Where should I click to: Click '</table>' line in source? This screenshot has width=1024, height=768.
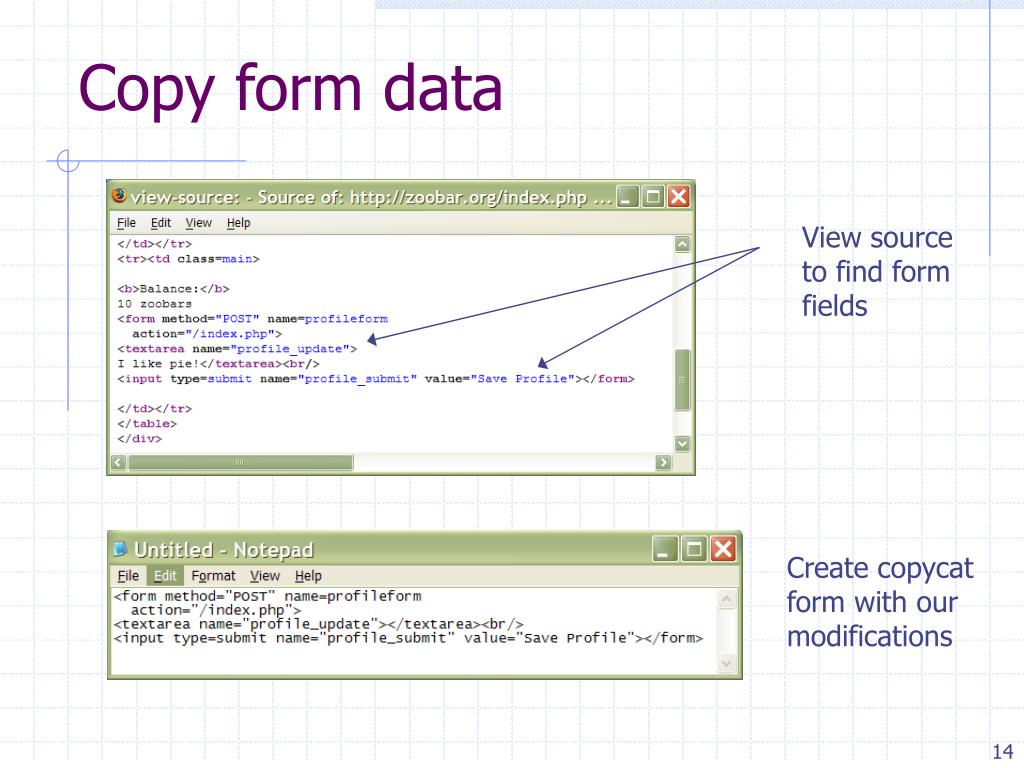click(147, 424)
